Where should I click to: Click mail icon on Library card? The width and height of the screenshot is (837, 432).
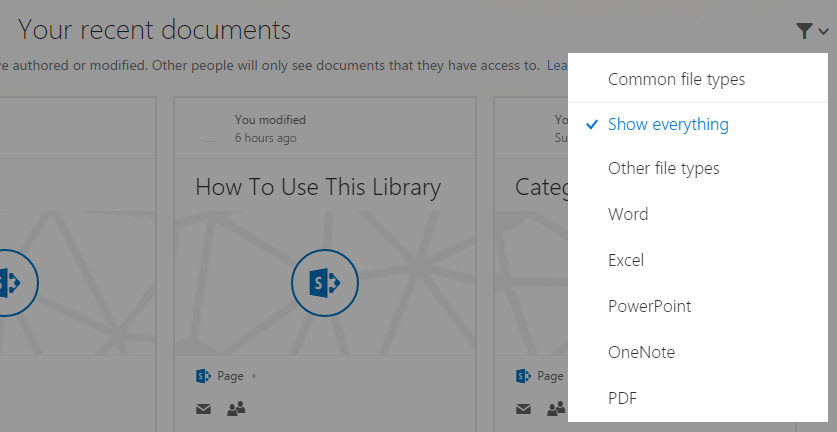pyautogui.click(x=203, y=408)
